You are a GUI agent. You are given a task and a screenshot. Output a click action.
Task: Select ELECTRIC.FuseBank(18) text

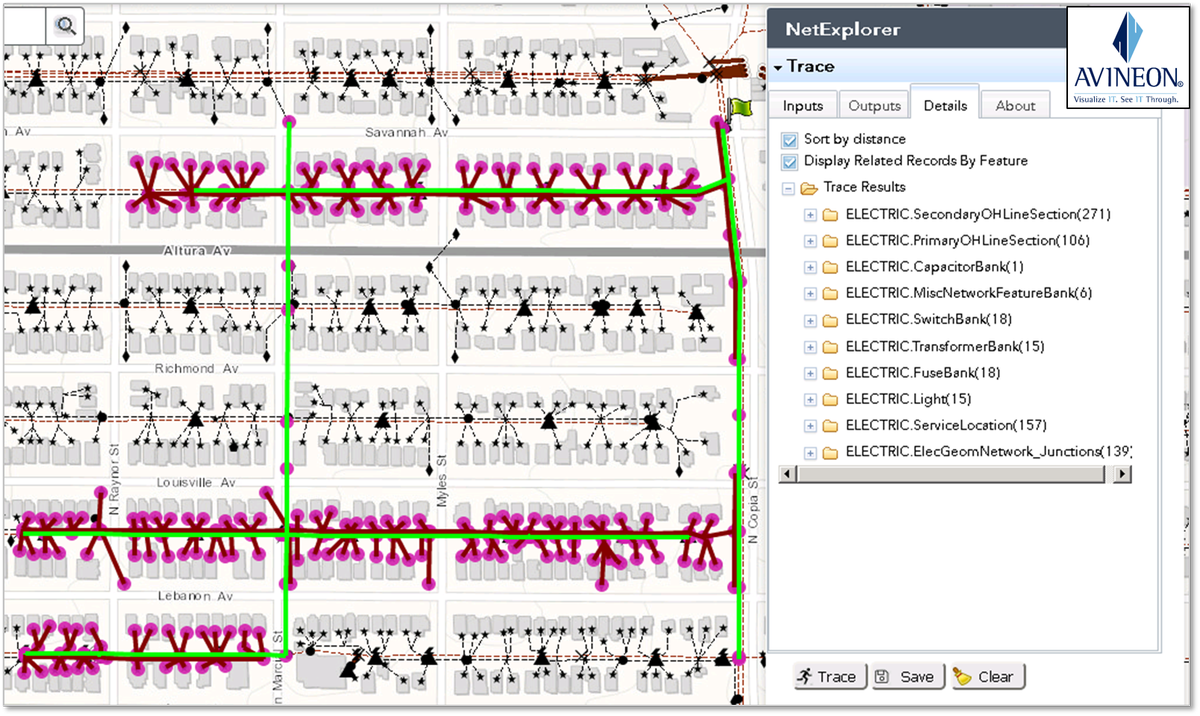click(x=922, y=373)
